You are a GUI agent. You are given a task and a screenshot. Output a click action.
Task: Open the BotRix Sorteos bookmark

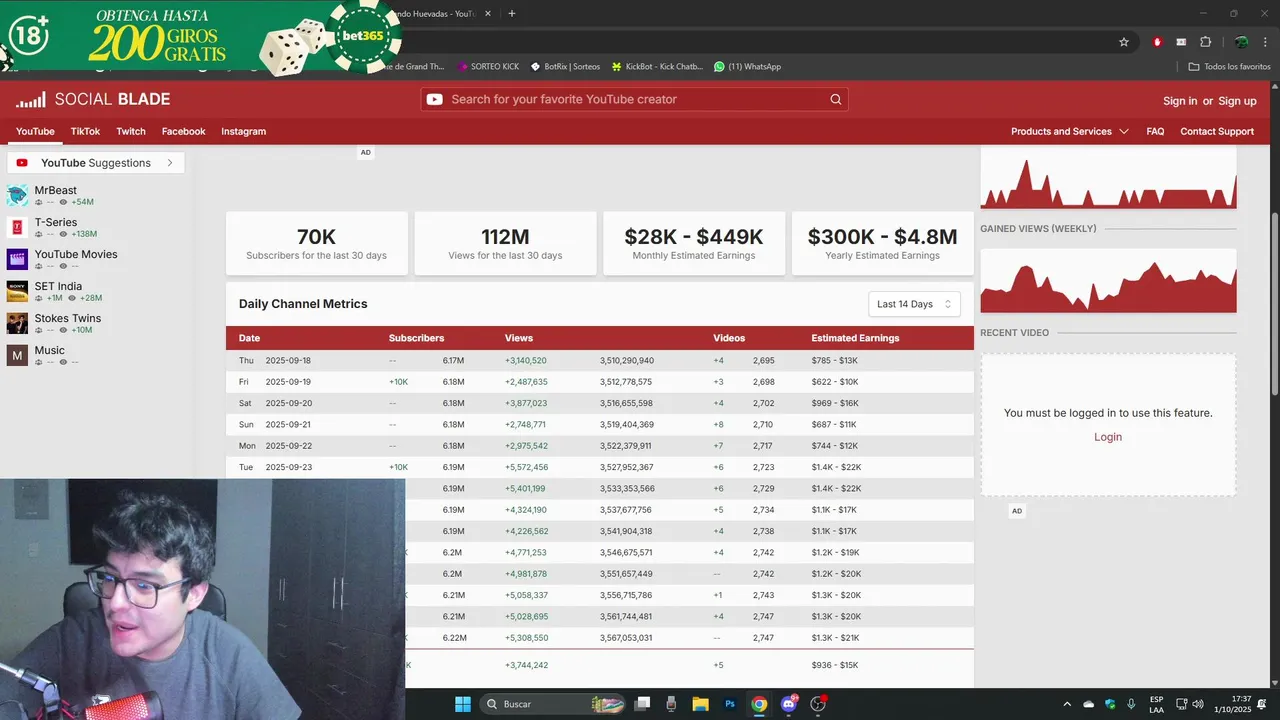pos(565,66)
